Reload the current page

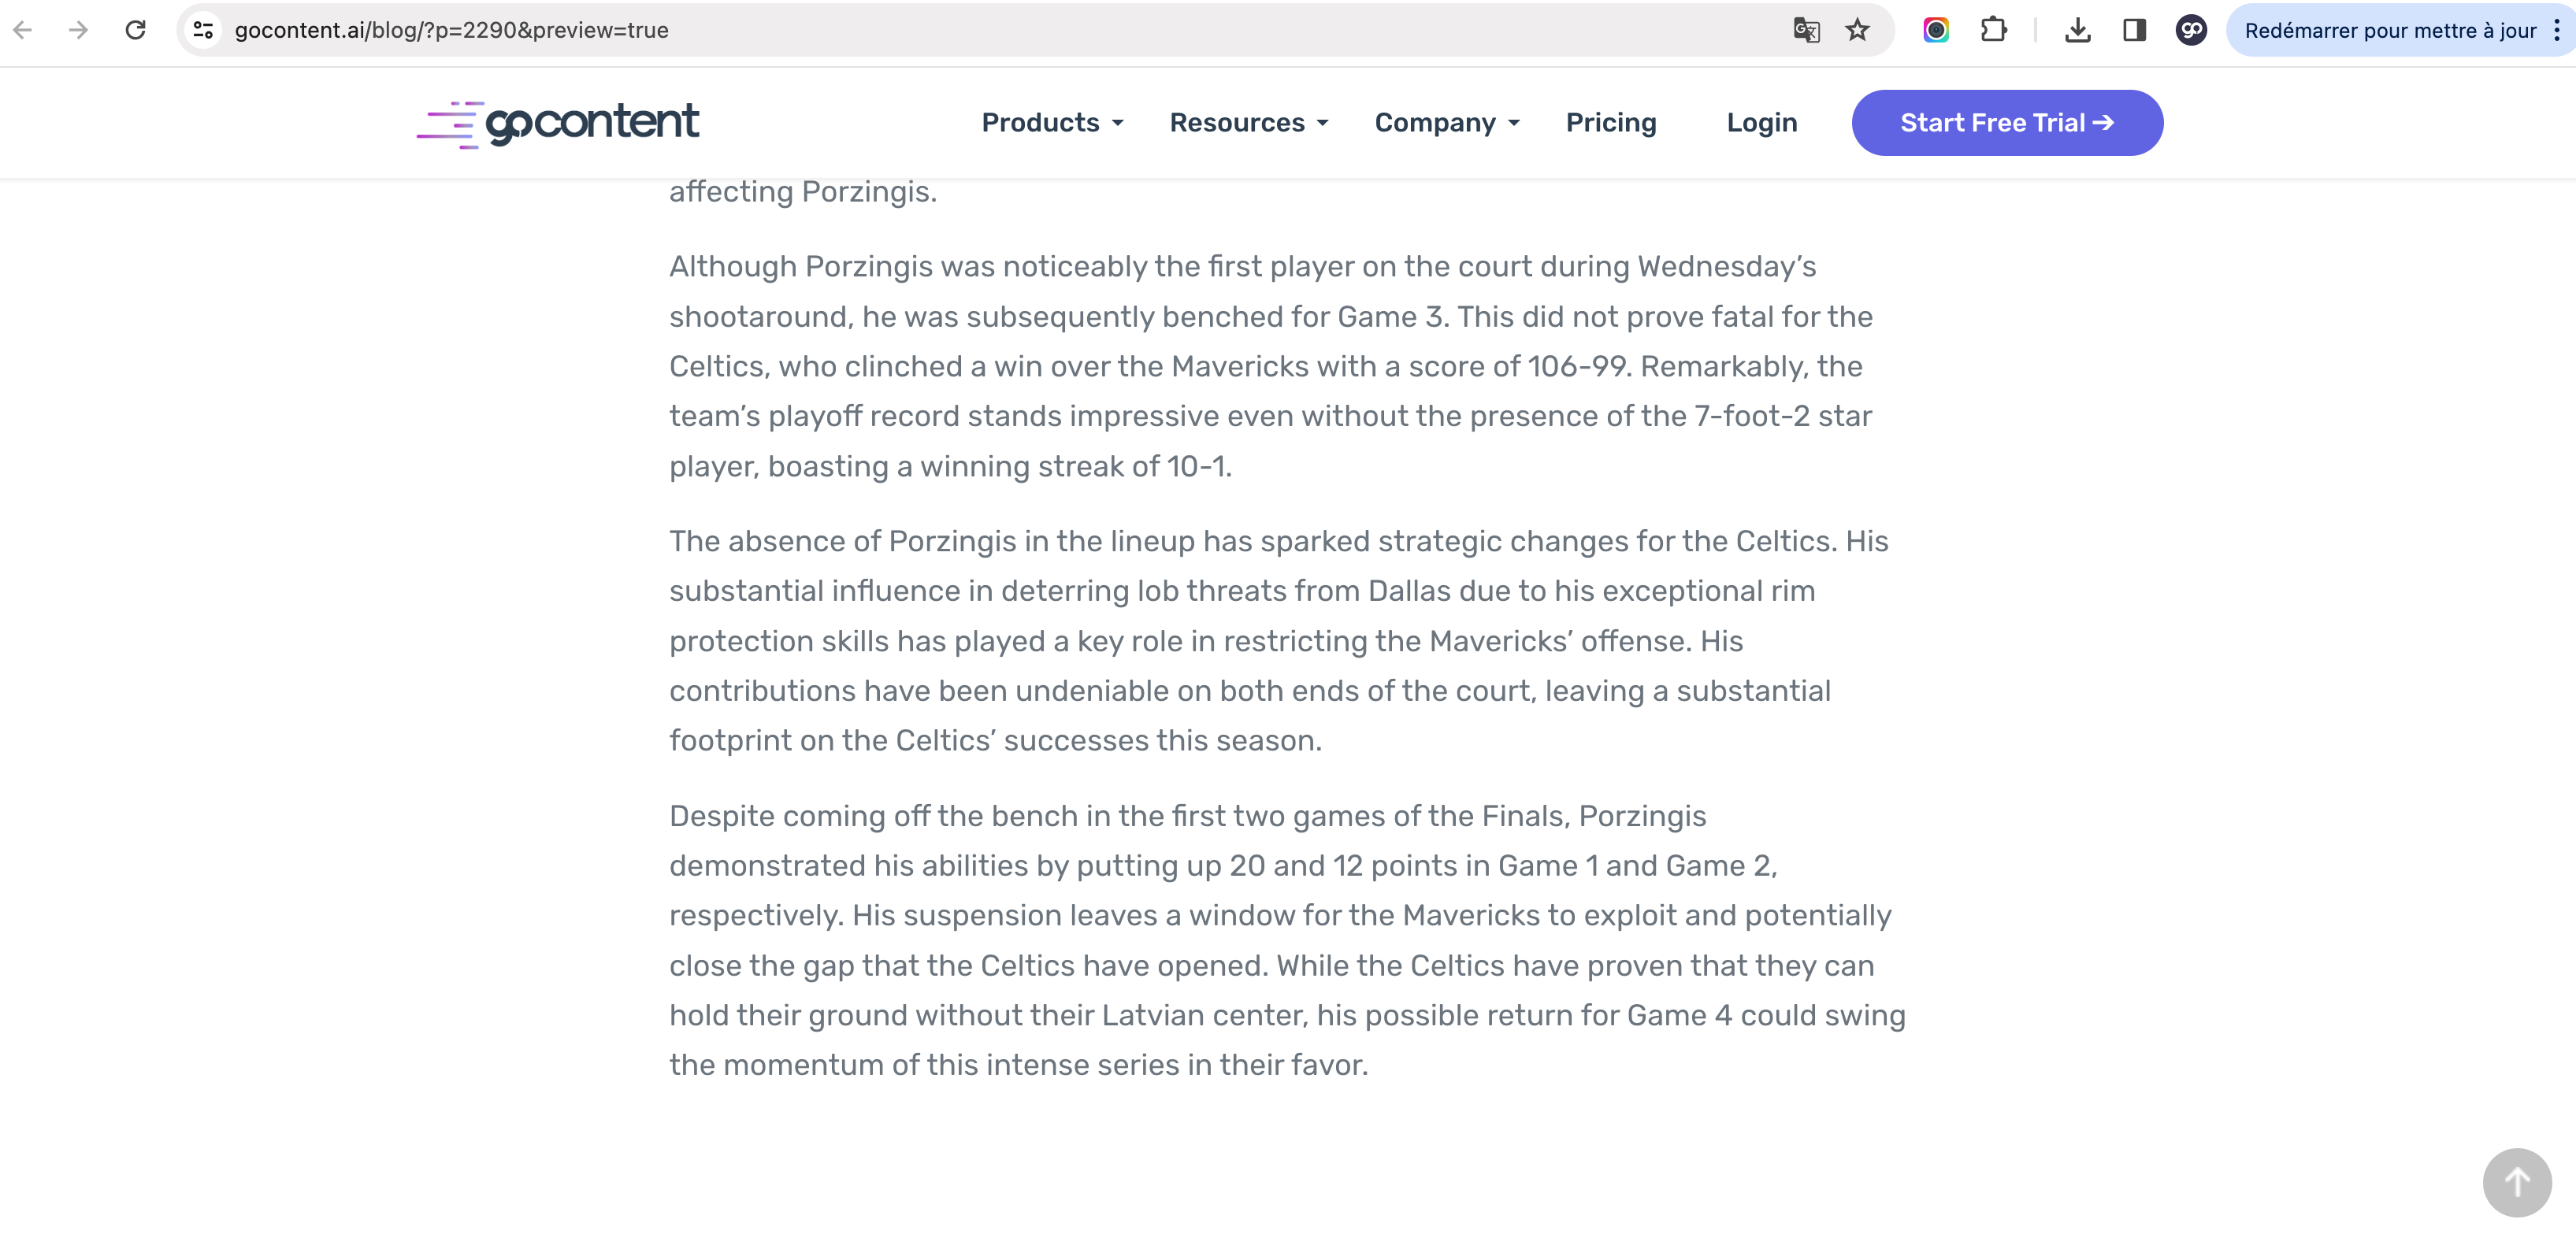coord(136,30)
